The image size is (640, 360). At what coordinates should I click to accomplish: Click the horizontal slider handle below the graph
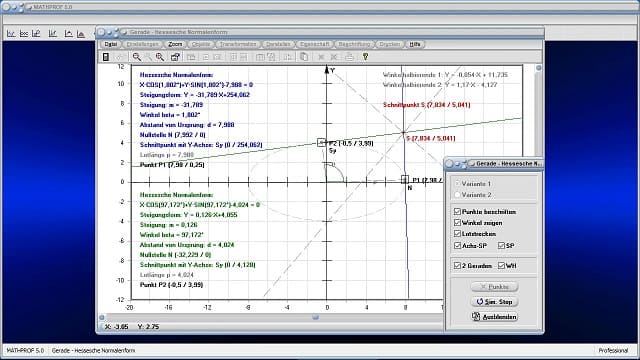(315, 317)
